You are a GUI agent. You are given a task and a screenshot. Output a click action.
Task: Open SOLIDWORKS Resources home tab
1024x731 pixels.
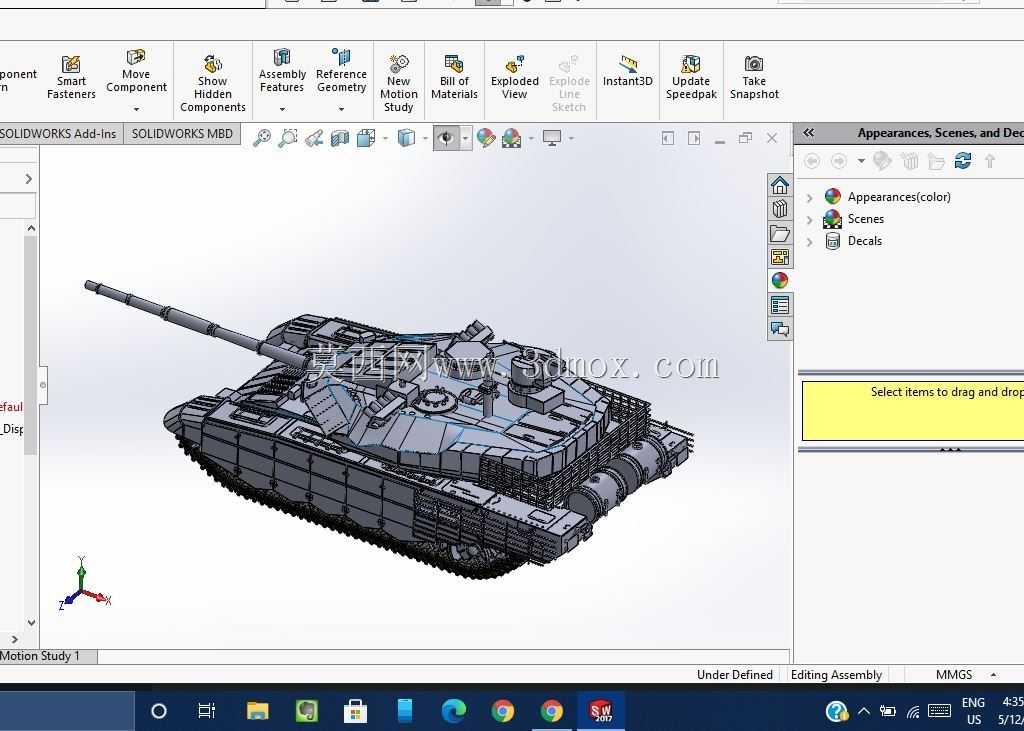coord(780,185)
